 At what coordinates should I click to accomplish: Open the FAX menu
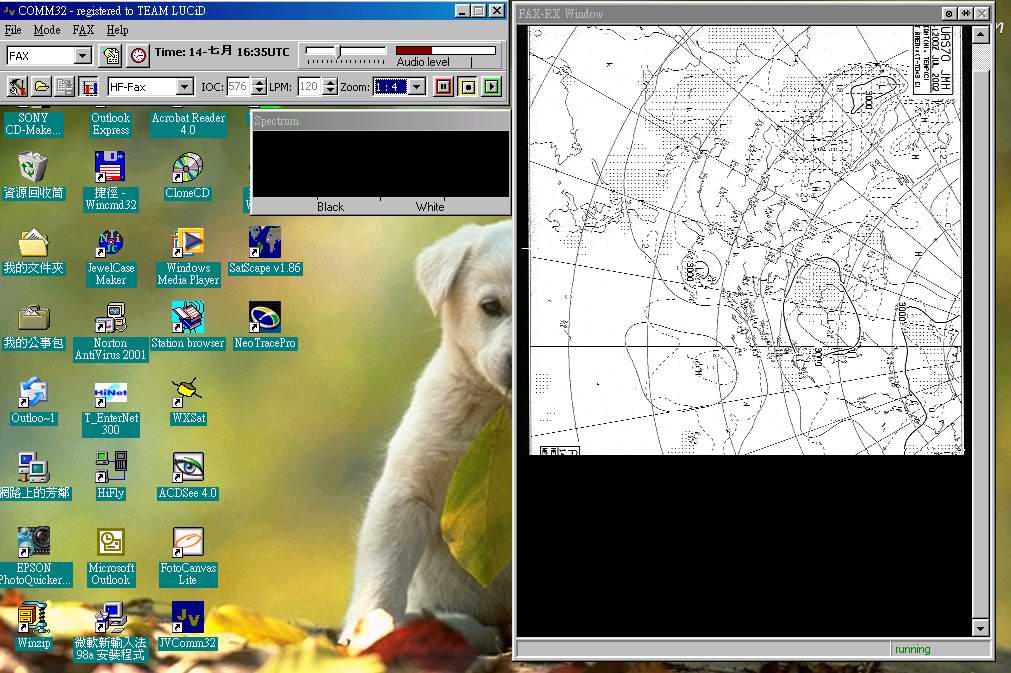click(x=83, y=30)
